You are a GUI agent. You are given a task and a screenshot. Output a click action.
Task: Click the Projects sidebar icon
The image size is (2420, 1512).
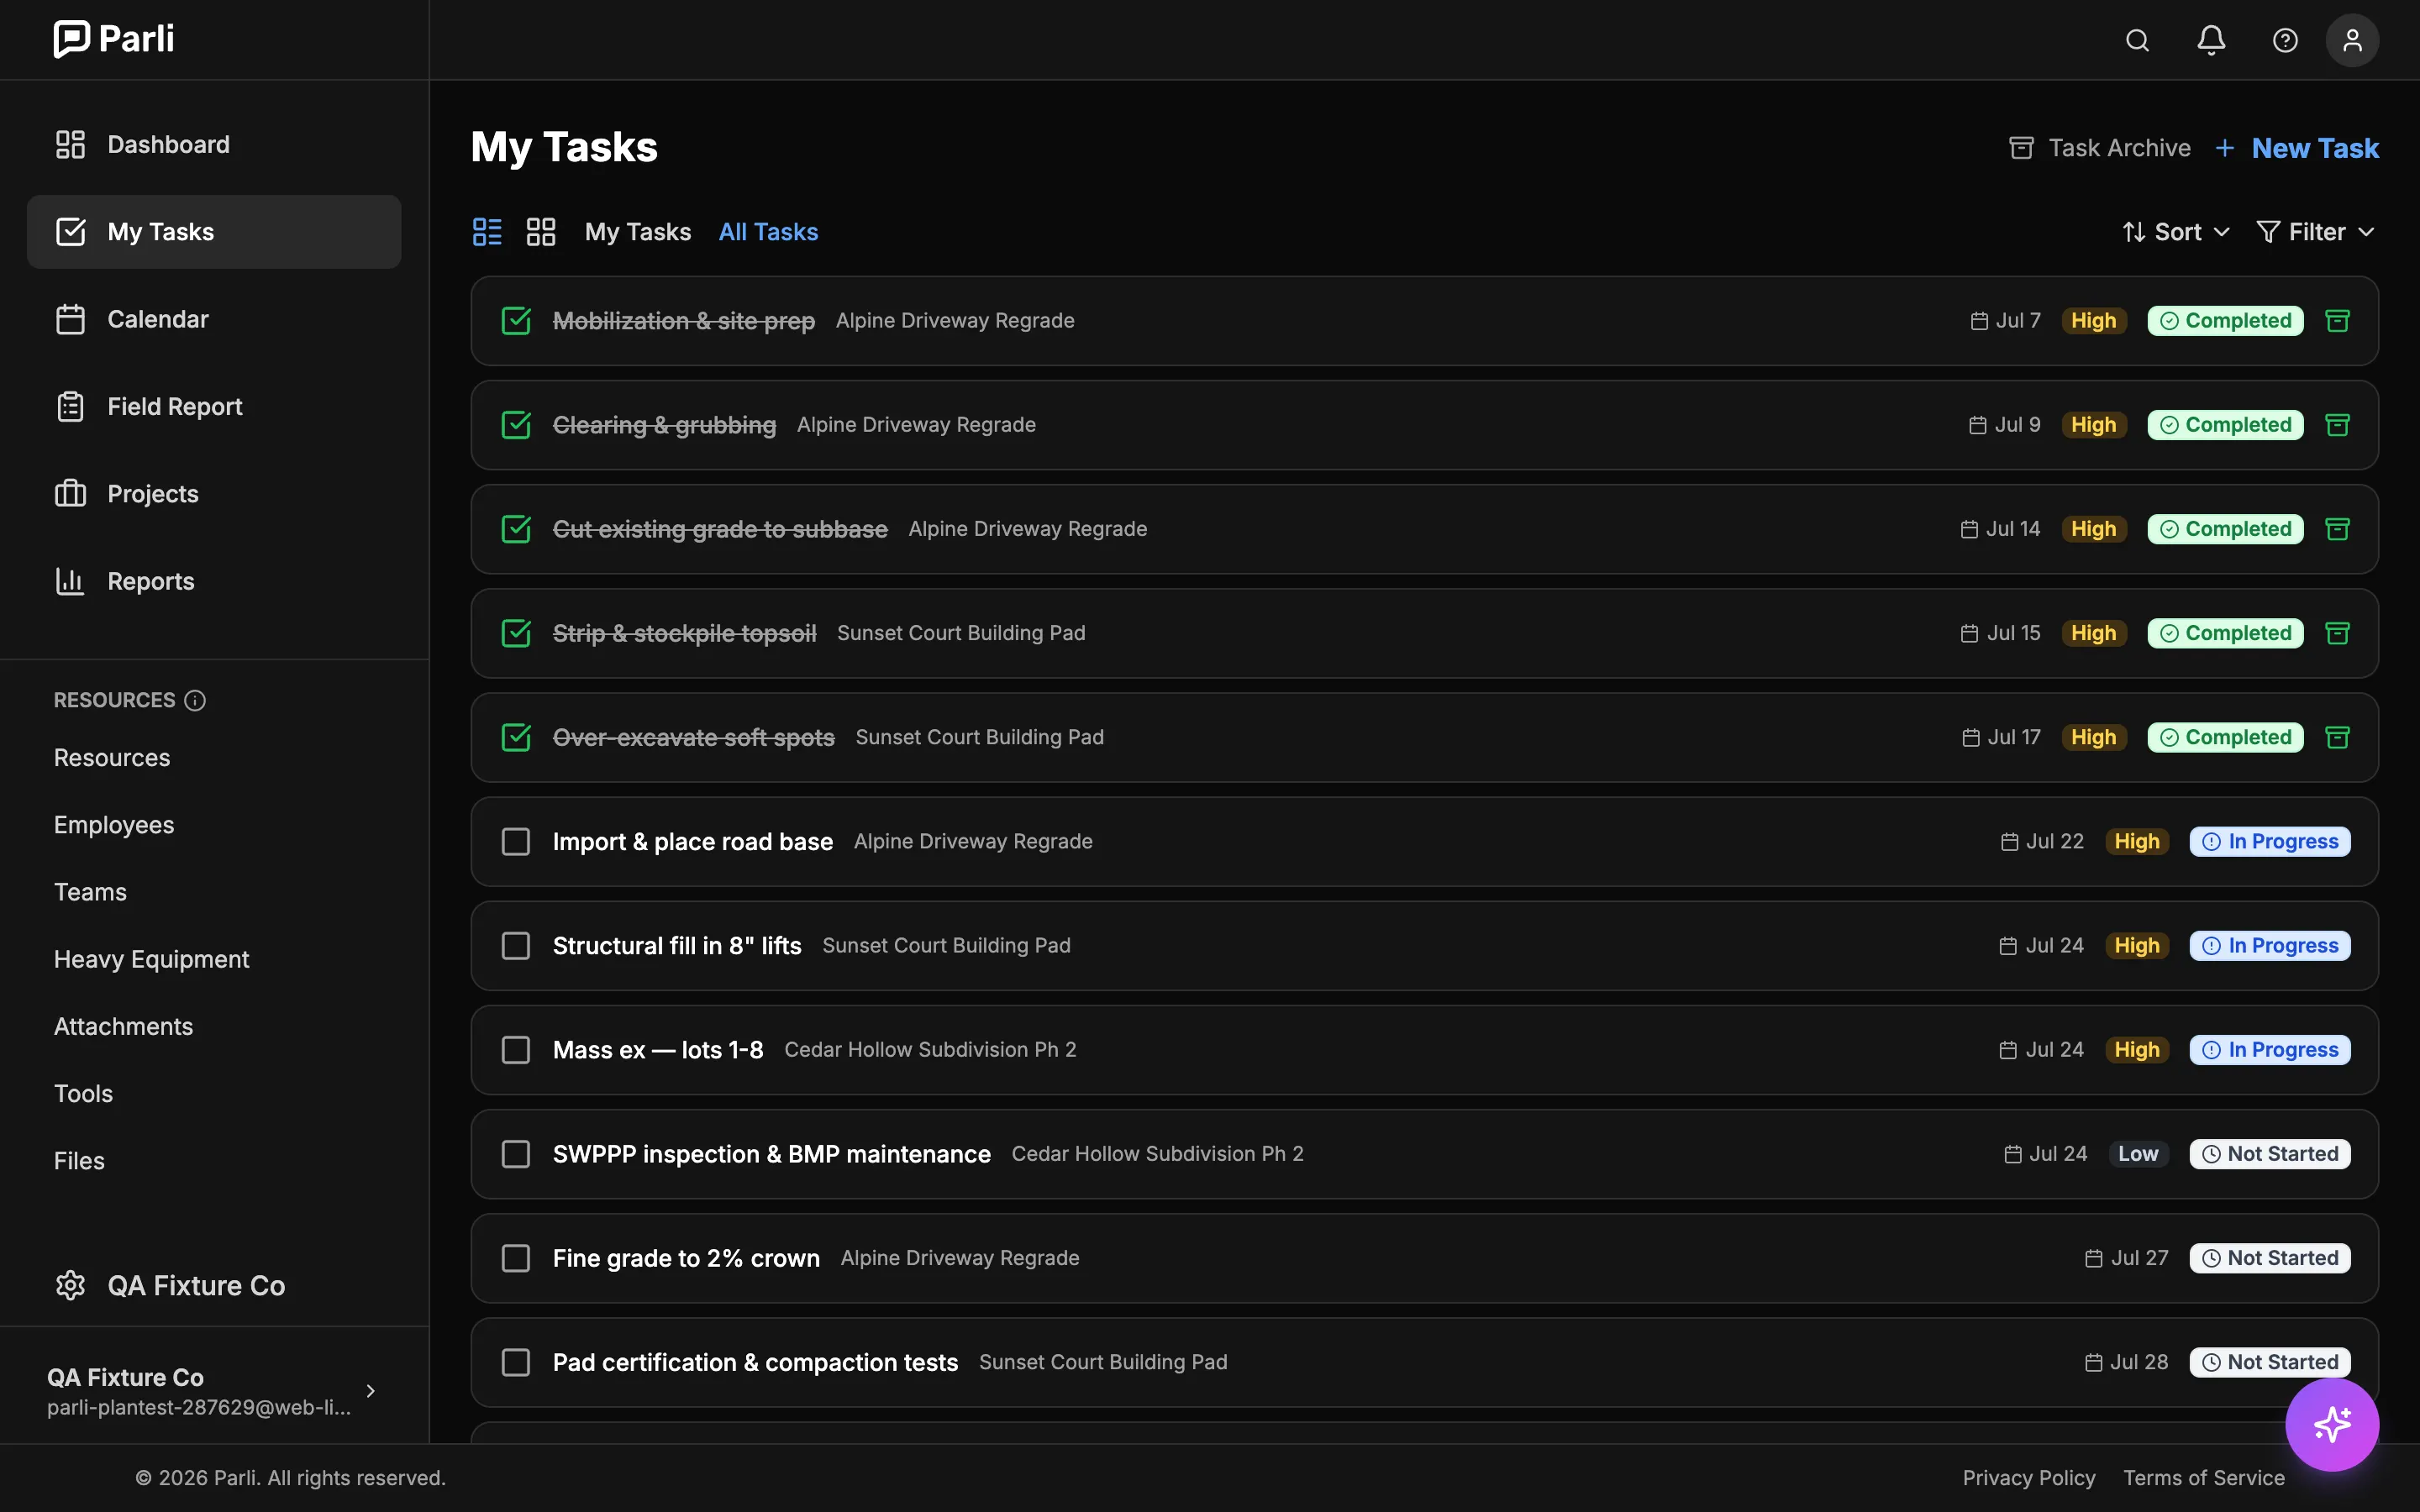[x=70, y=494]
